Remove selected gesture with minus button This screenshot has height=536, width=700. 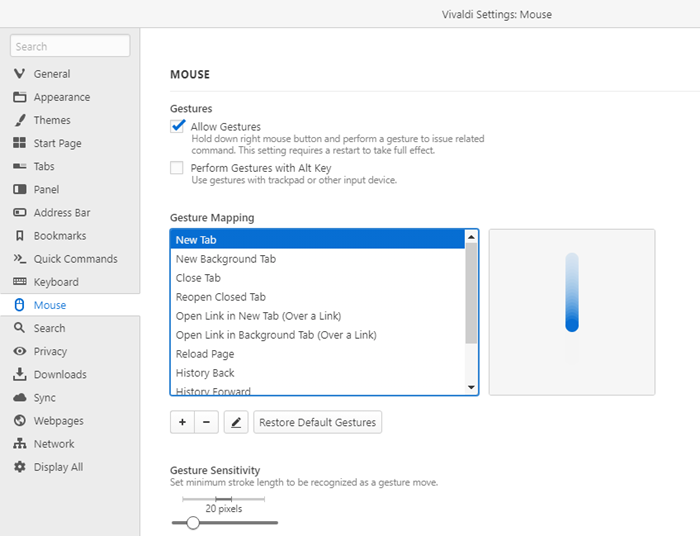206,422
